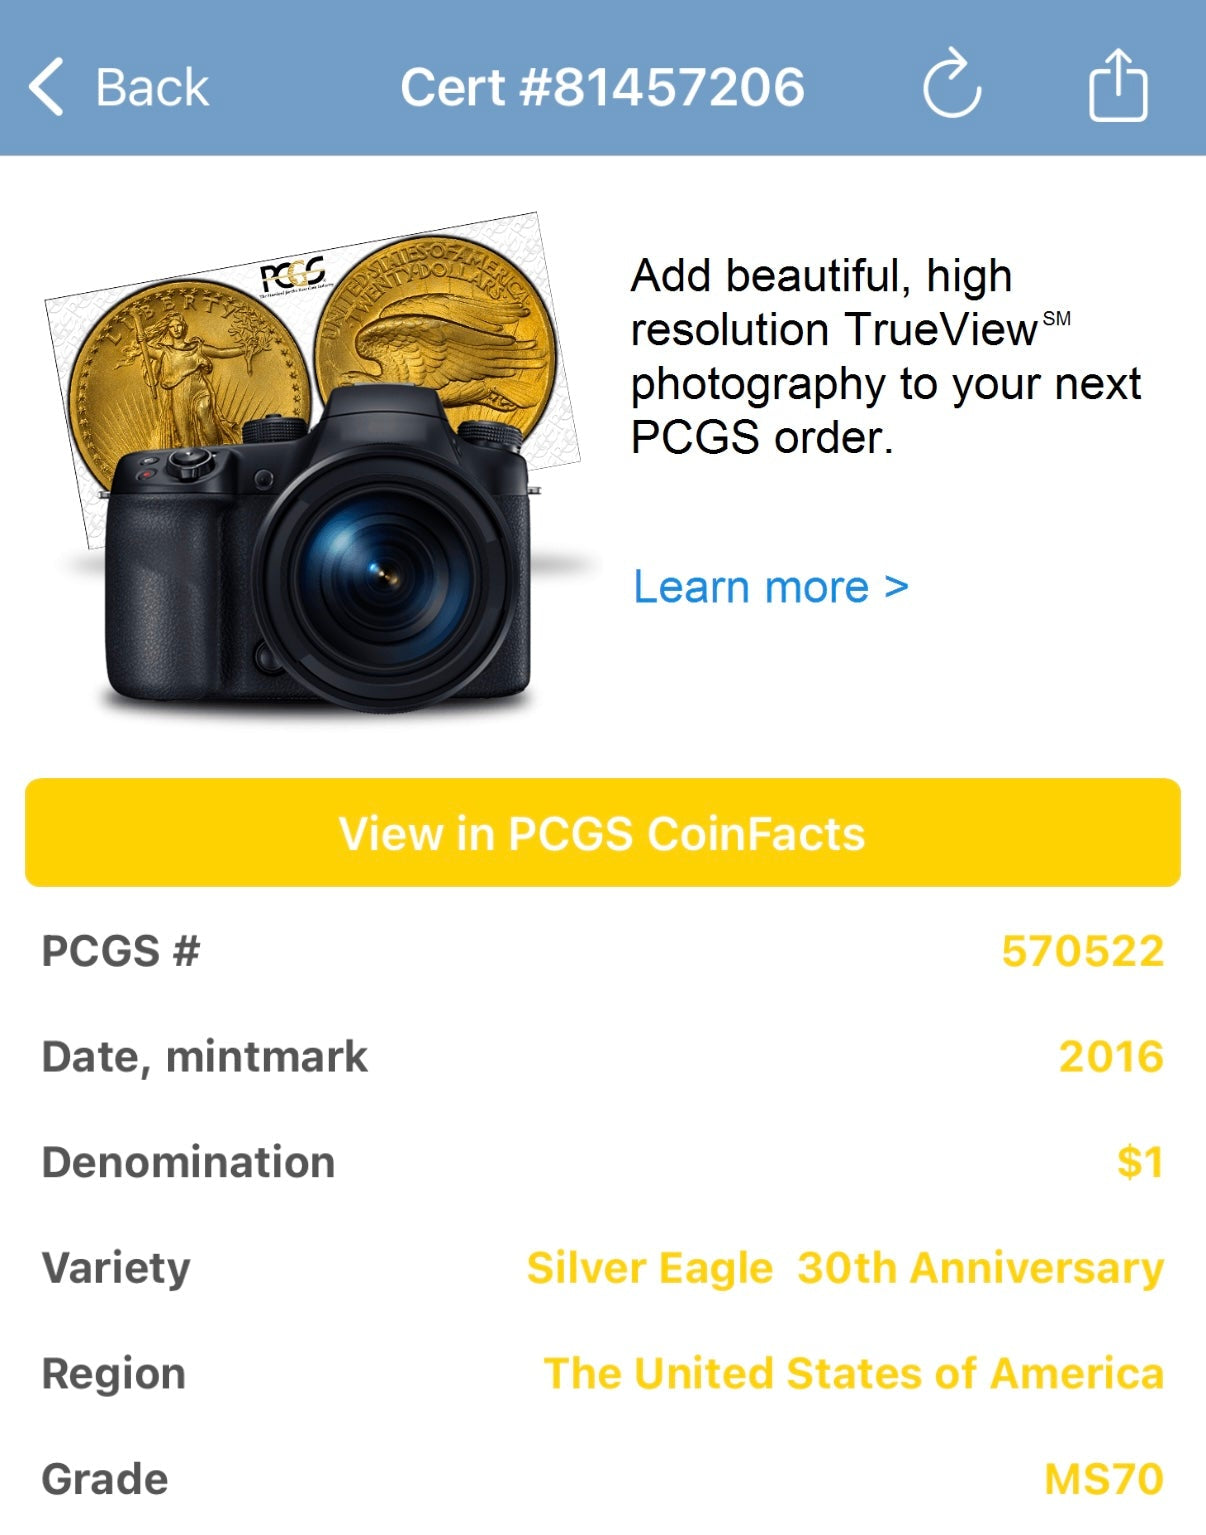Open the Learn more link
The height and width of the screenshot is (1535, 1206).
[771, 587]
